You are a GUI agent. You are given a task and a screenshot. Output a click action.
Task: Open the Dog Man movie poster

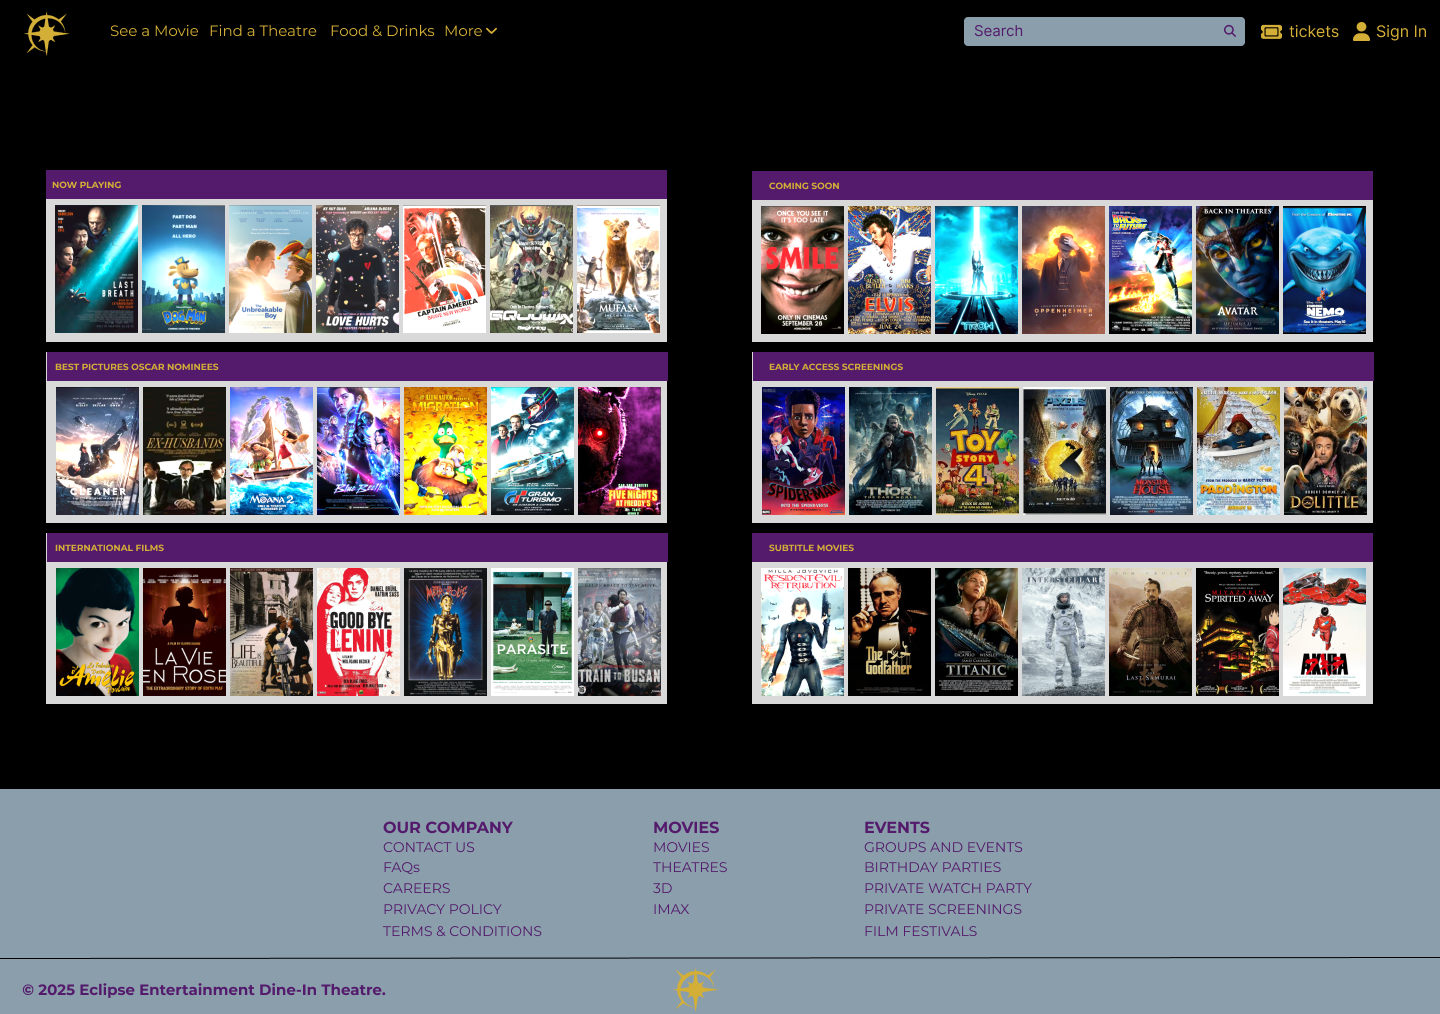point(184,269)
